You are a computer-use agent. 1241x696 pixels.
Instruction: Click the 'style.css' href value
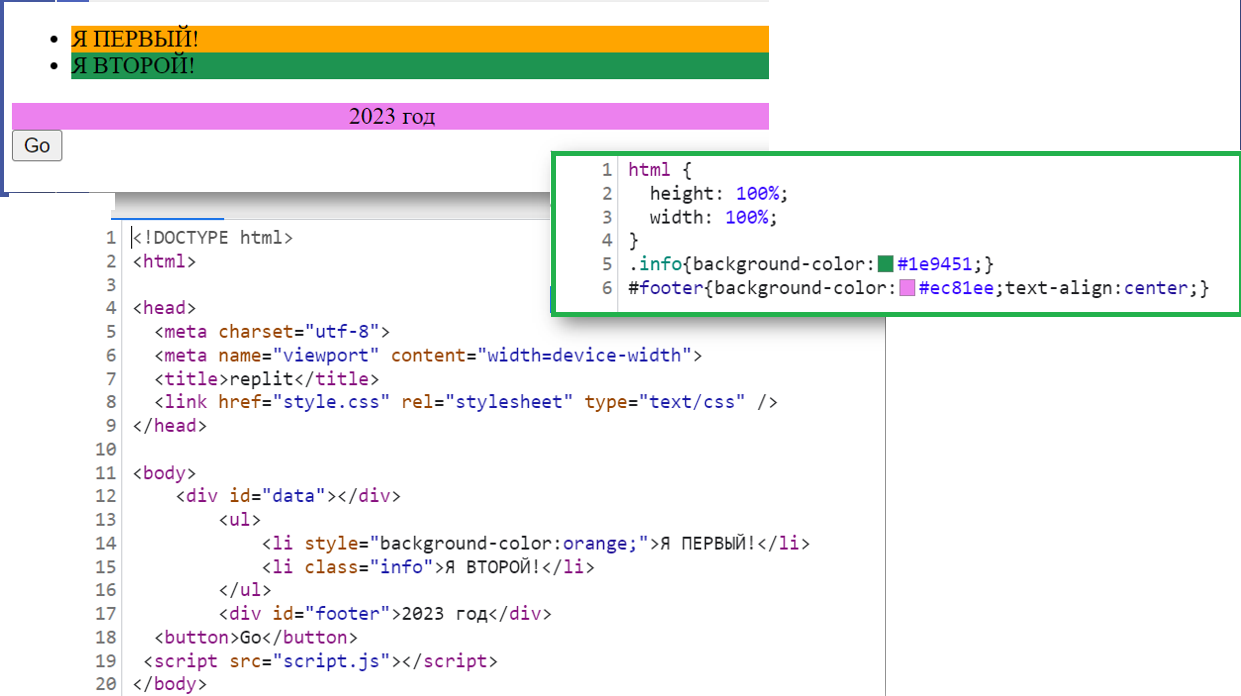[x=347, y=402]
